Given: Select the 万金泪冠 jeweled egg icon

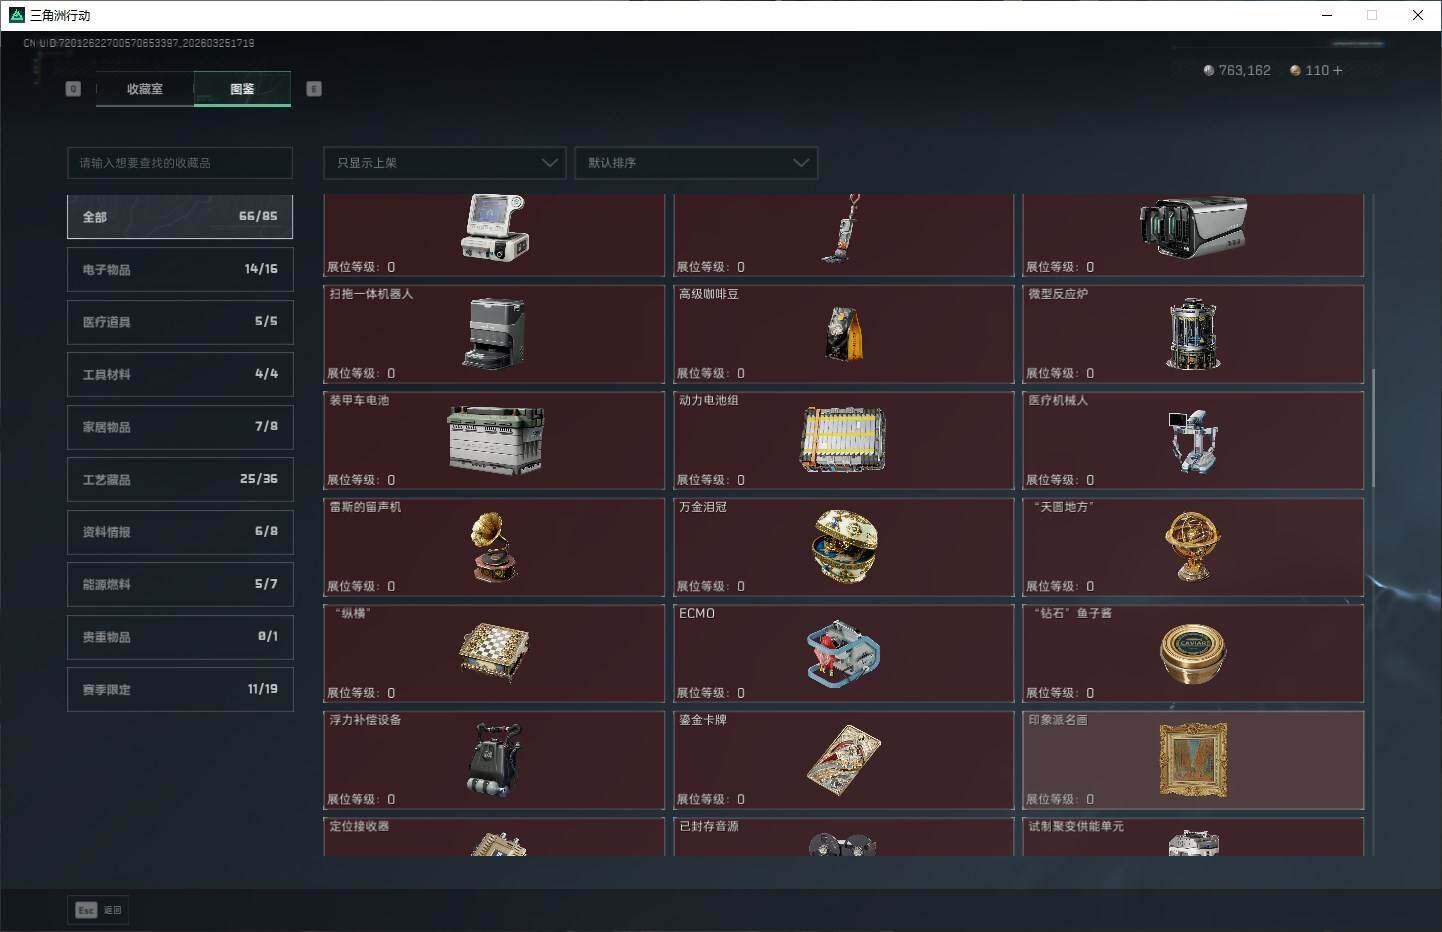Looking at the screenshot, I should (x=844, y=547).
